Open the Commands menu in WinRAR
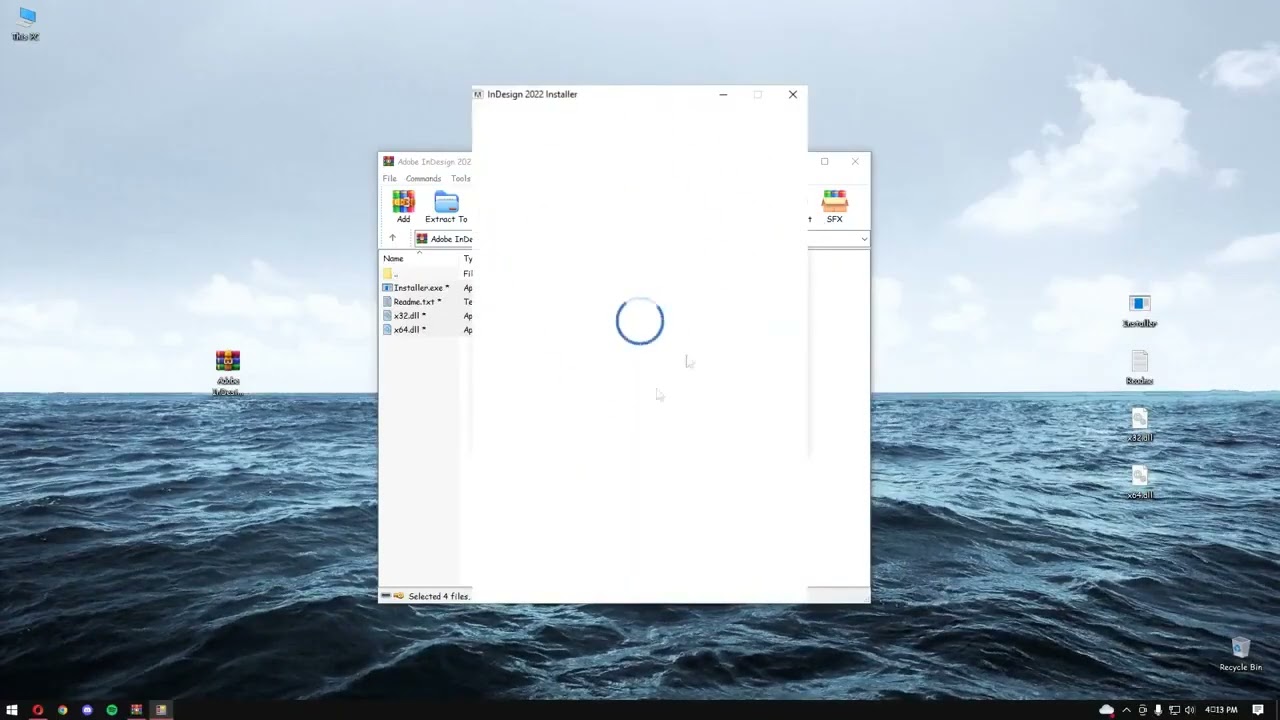This screenshot has width=1280, height=720. pos(423,179)
